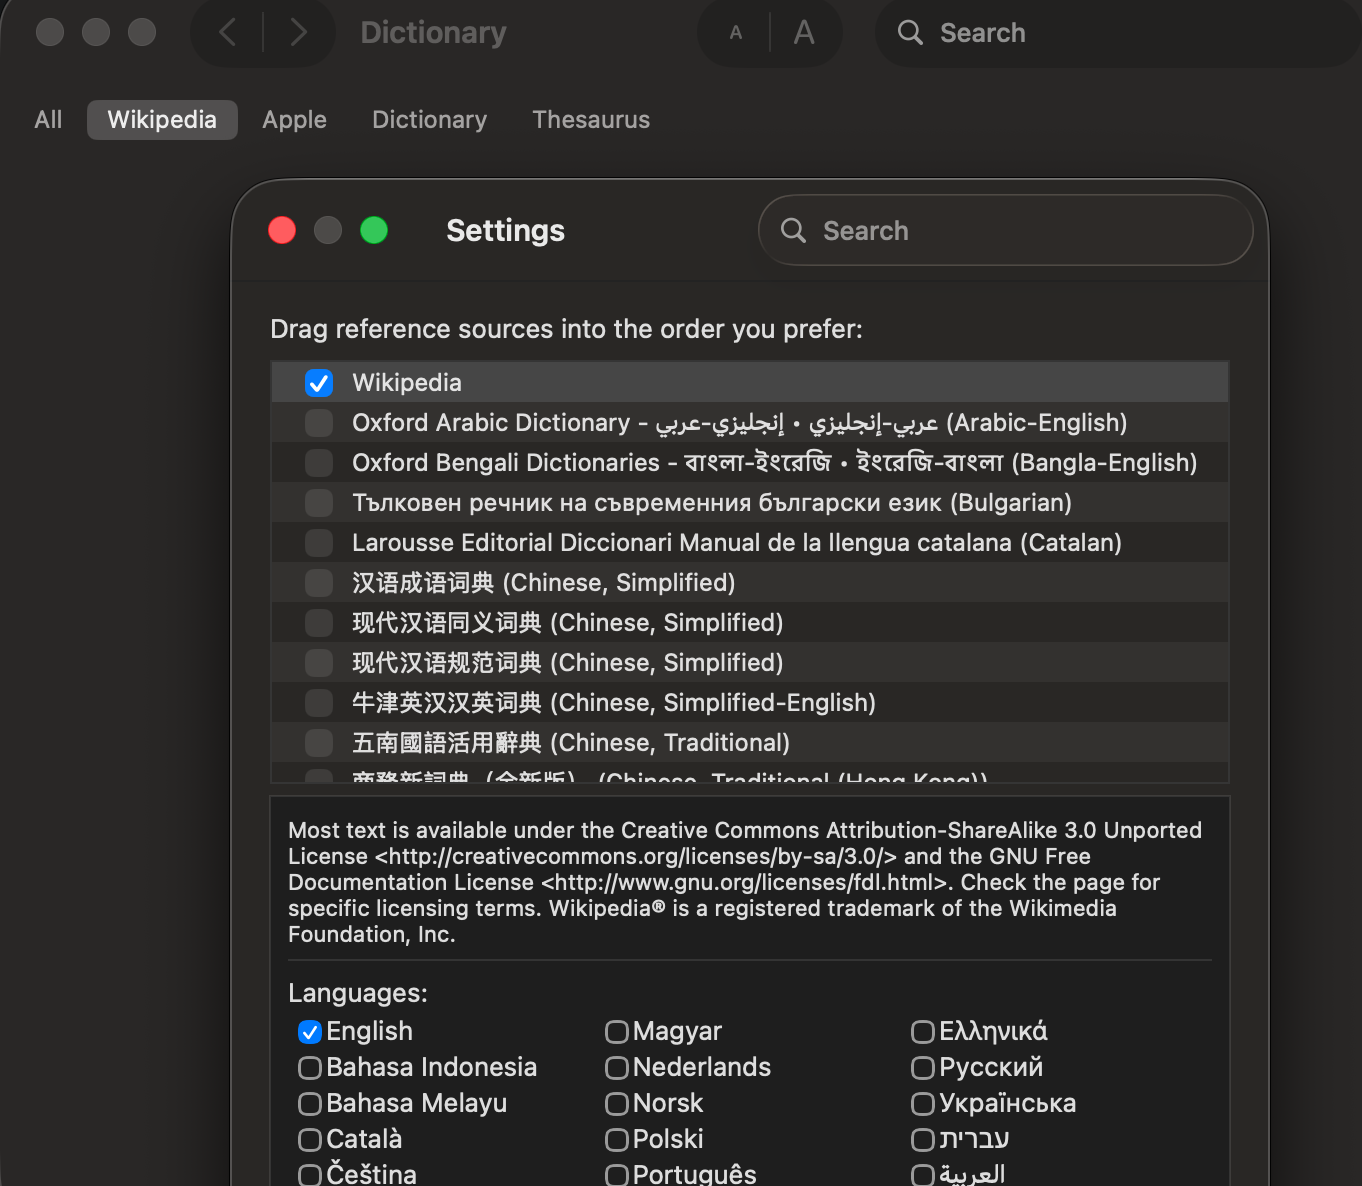This screenshot has width=1362, height=1186.
Task: Uncheck the Wikipedia reference source
Action: click(319, 383)
